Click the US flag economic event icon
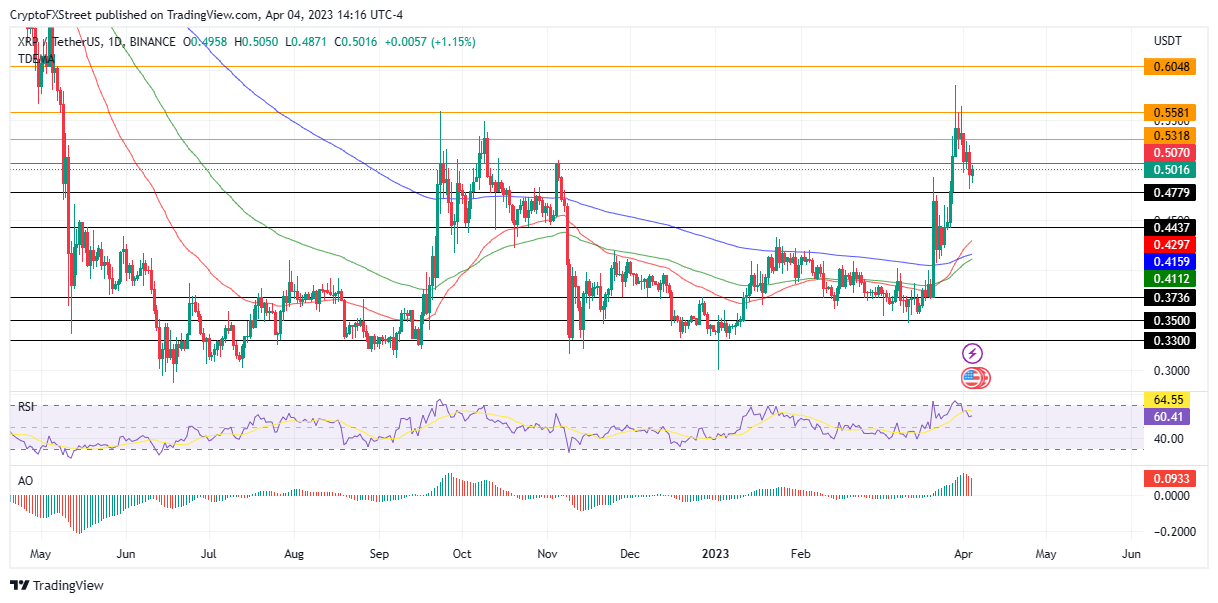Screen dimensions: 1218x603 [x=971, y=378]
